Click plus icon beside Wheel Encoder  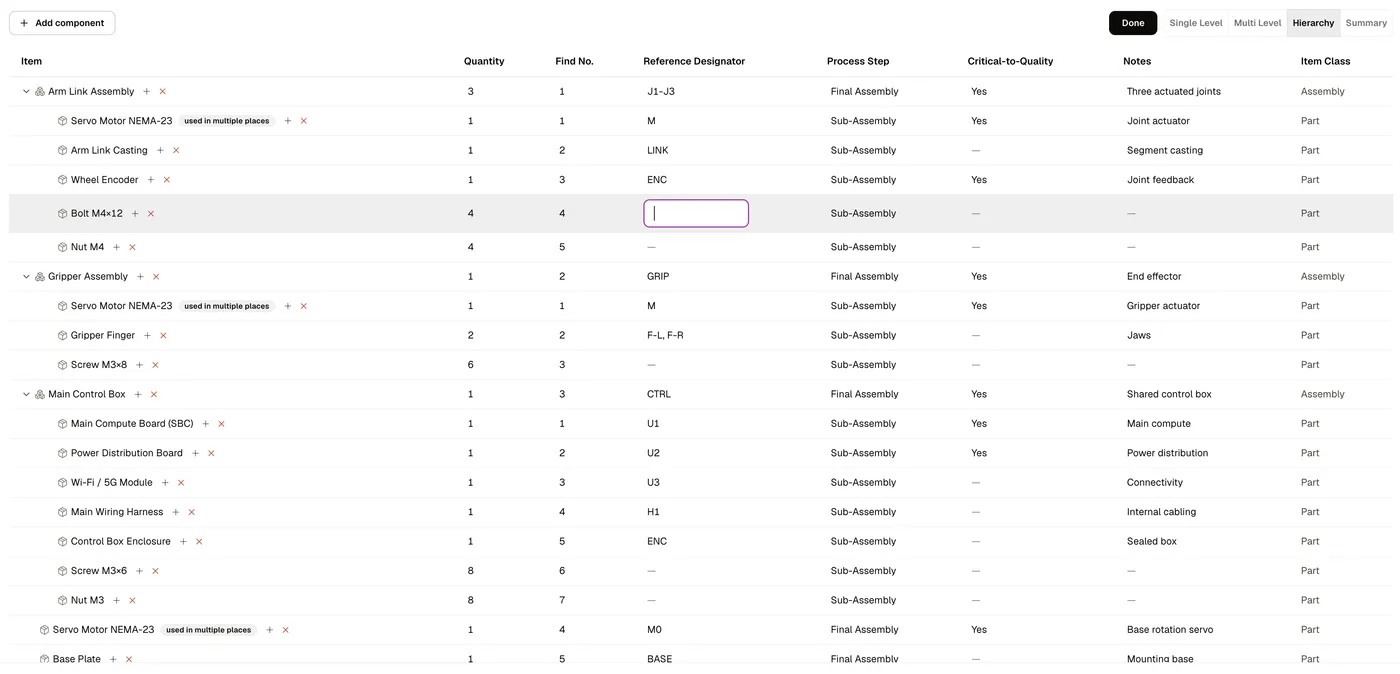click(151, 180)
